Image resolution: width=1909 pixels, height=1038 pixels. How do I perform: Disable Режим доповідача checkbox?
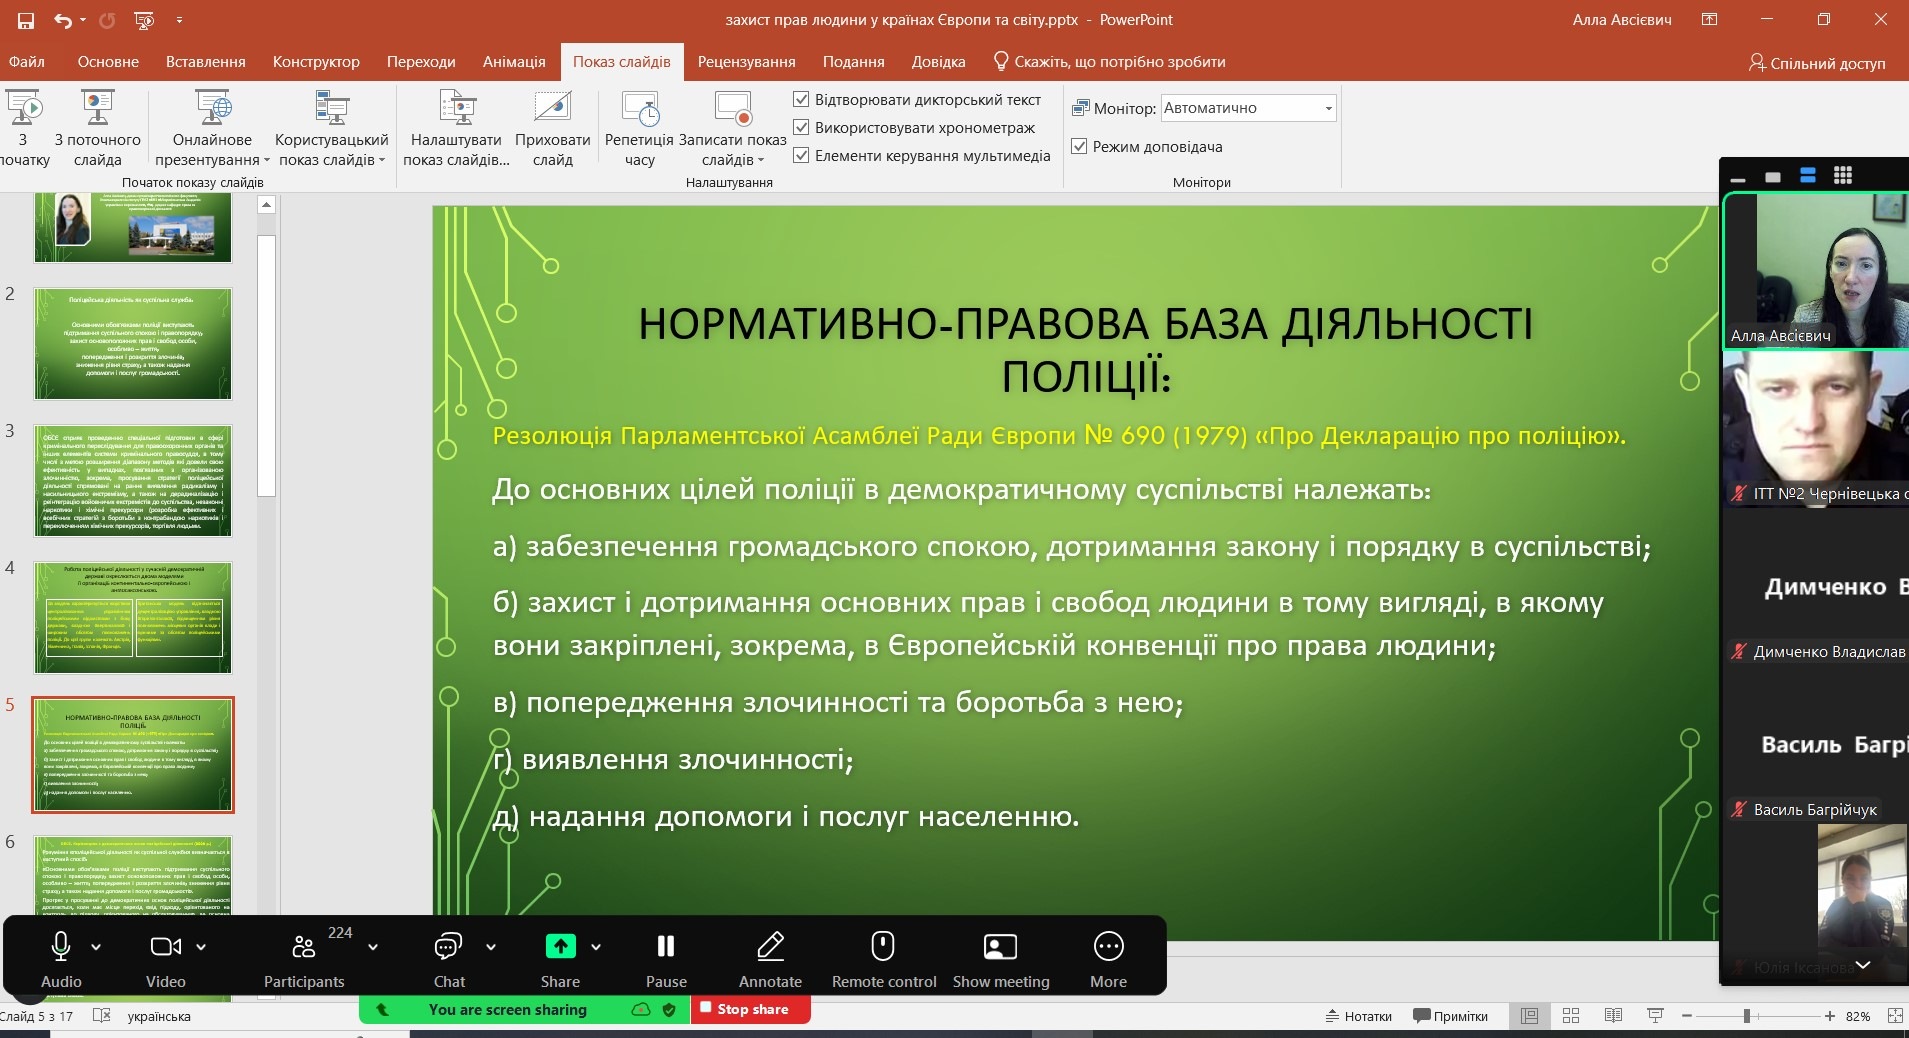1079,147
